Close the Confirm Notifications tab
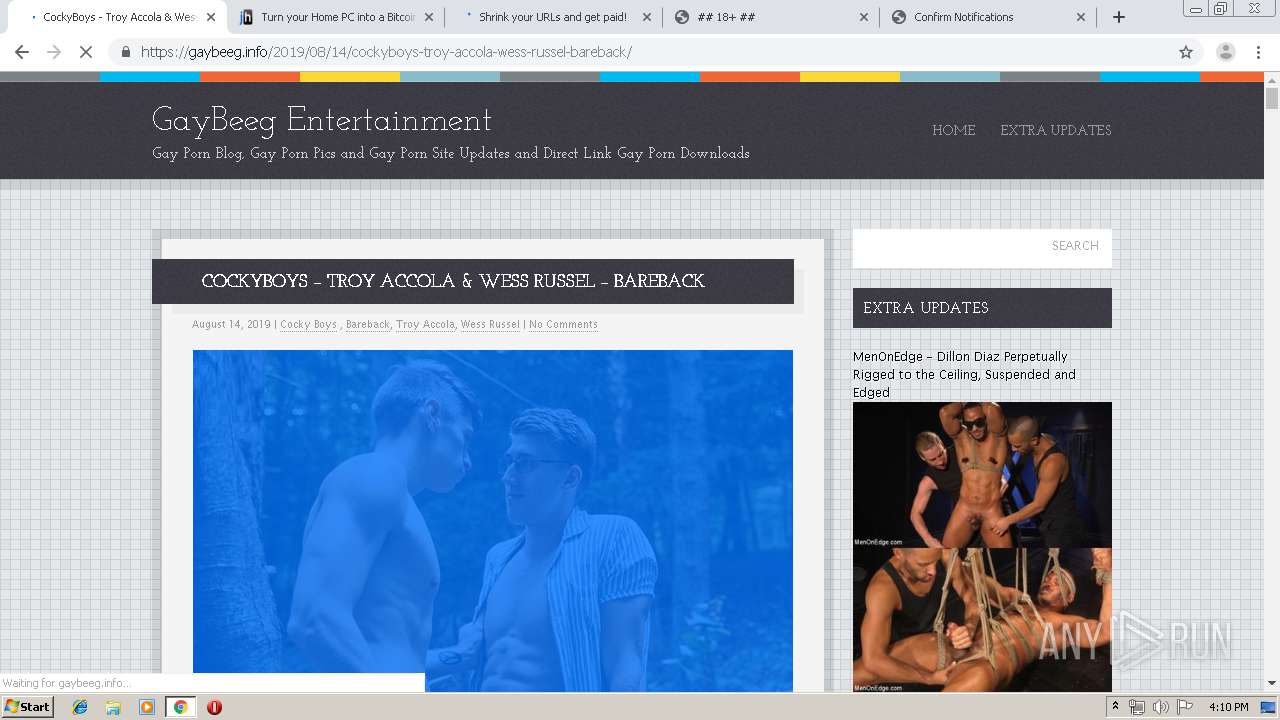Screen dimensions: 1280x720 point(1081,17)
